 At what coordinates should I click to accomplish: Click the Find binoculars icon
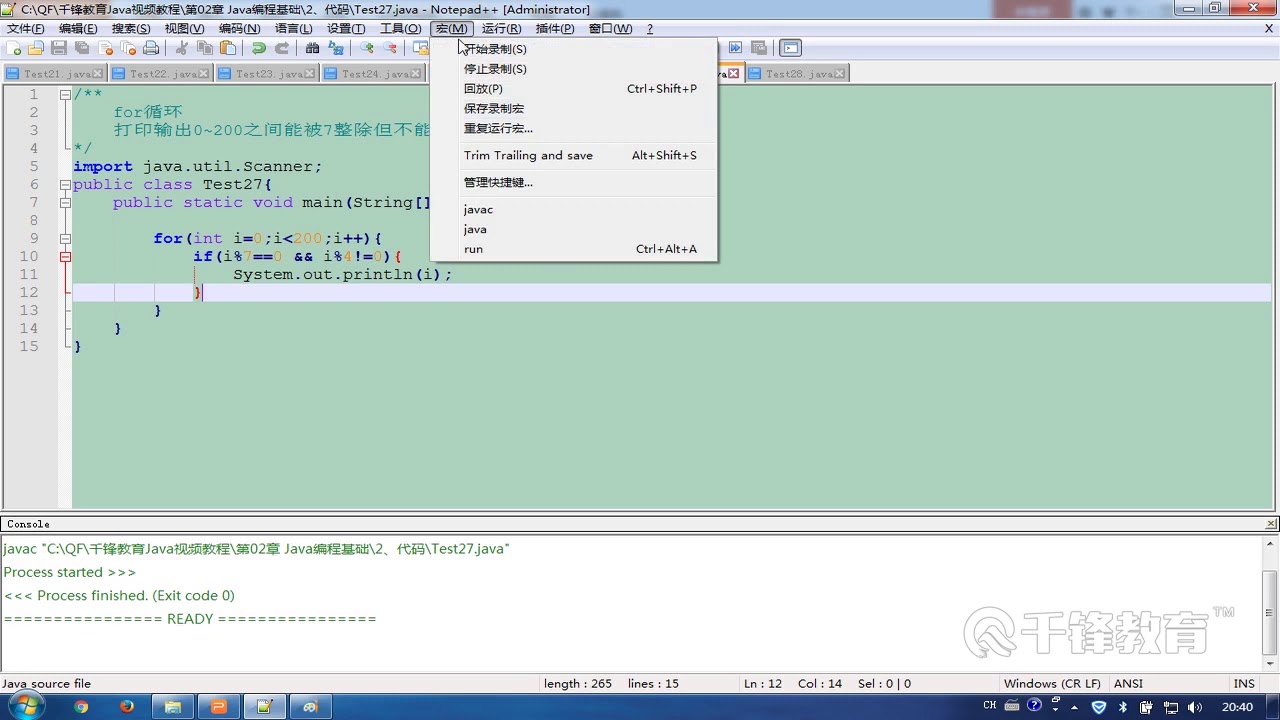coord(312,48)
